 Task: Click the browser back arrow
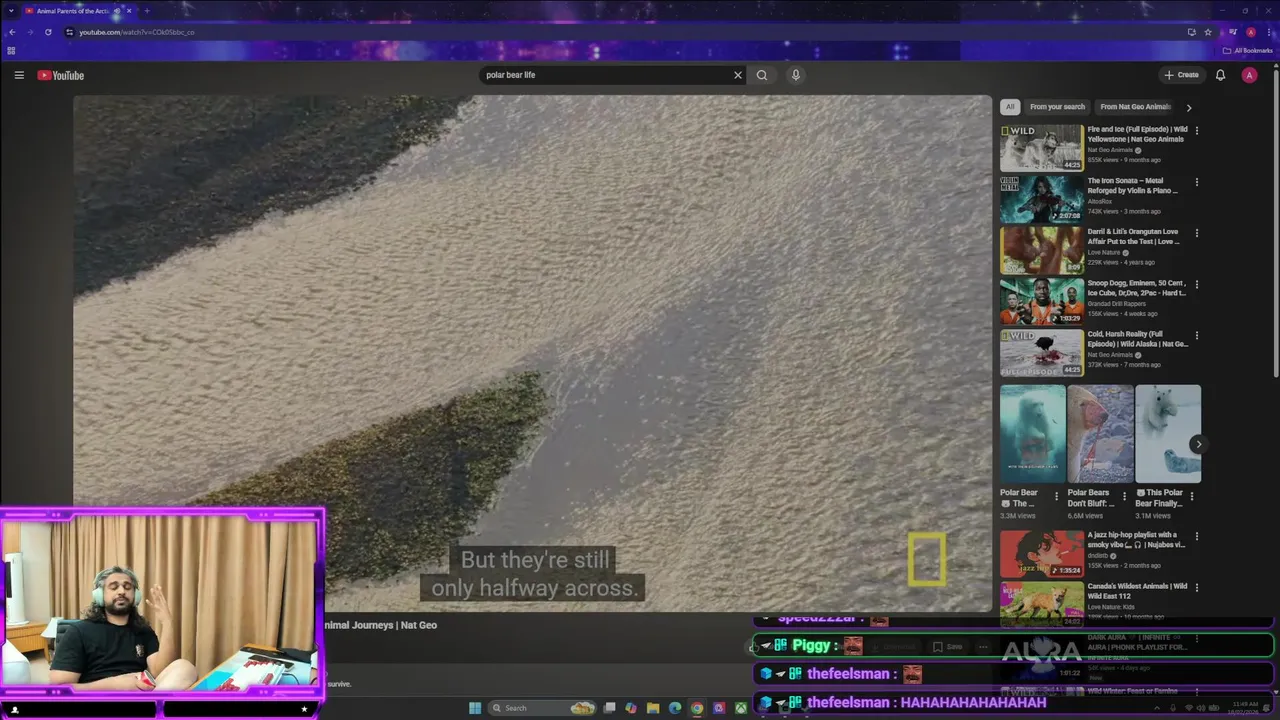pos(12,32)
